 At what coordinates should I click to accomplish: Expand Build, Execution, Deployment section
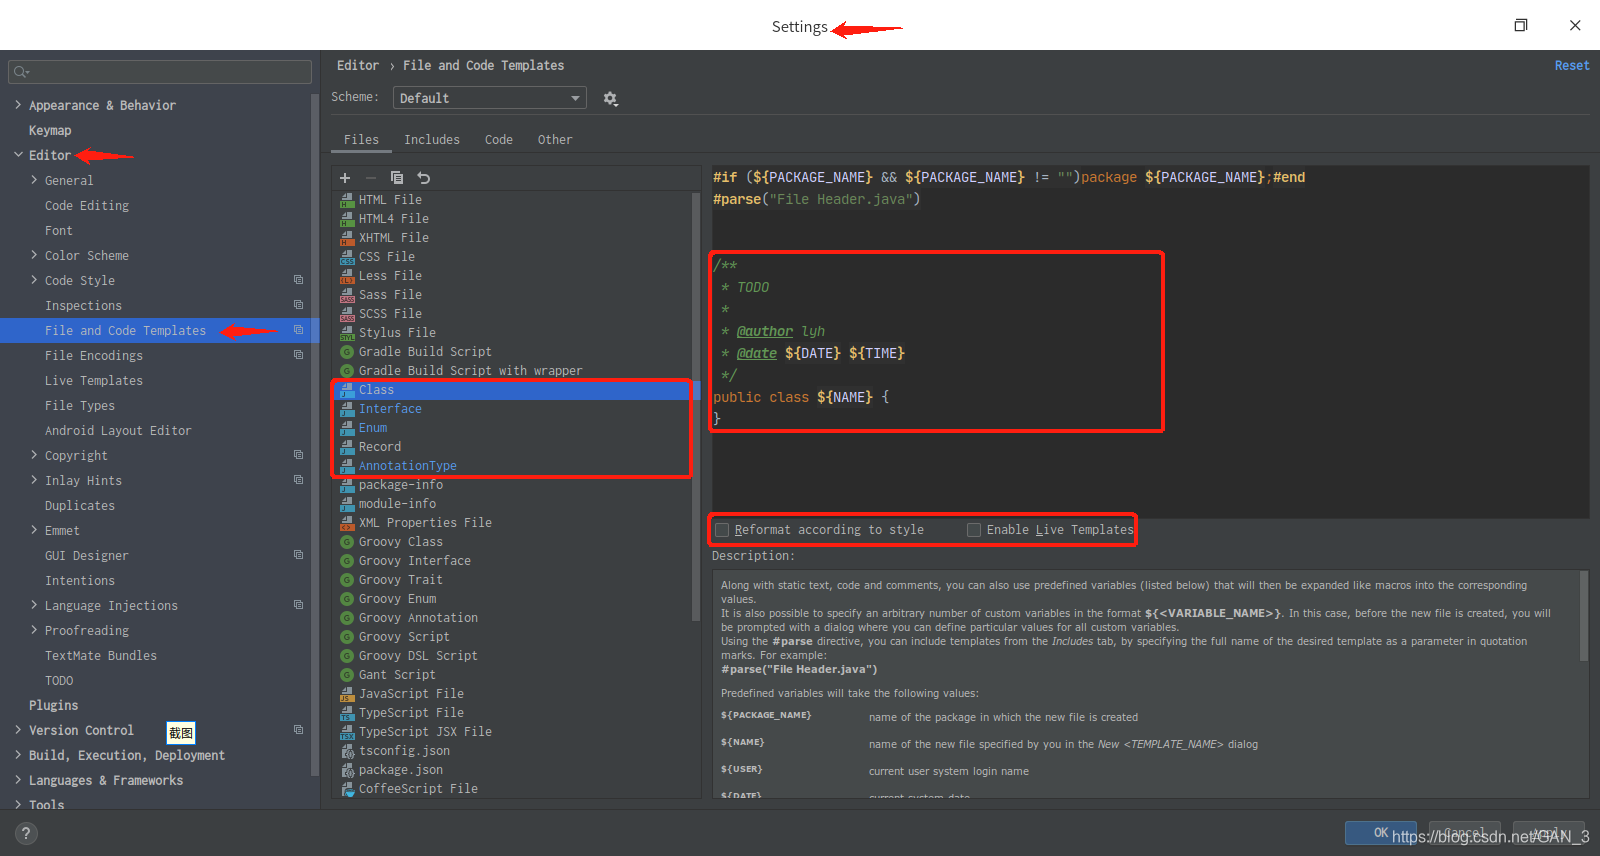18,755
